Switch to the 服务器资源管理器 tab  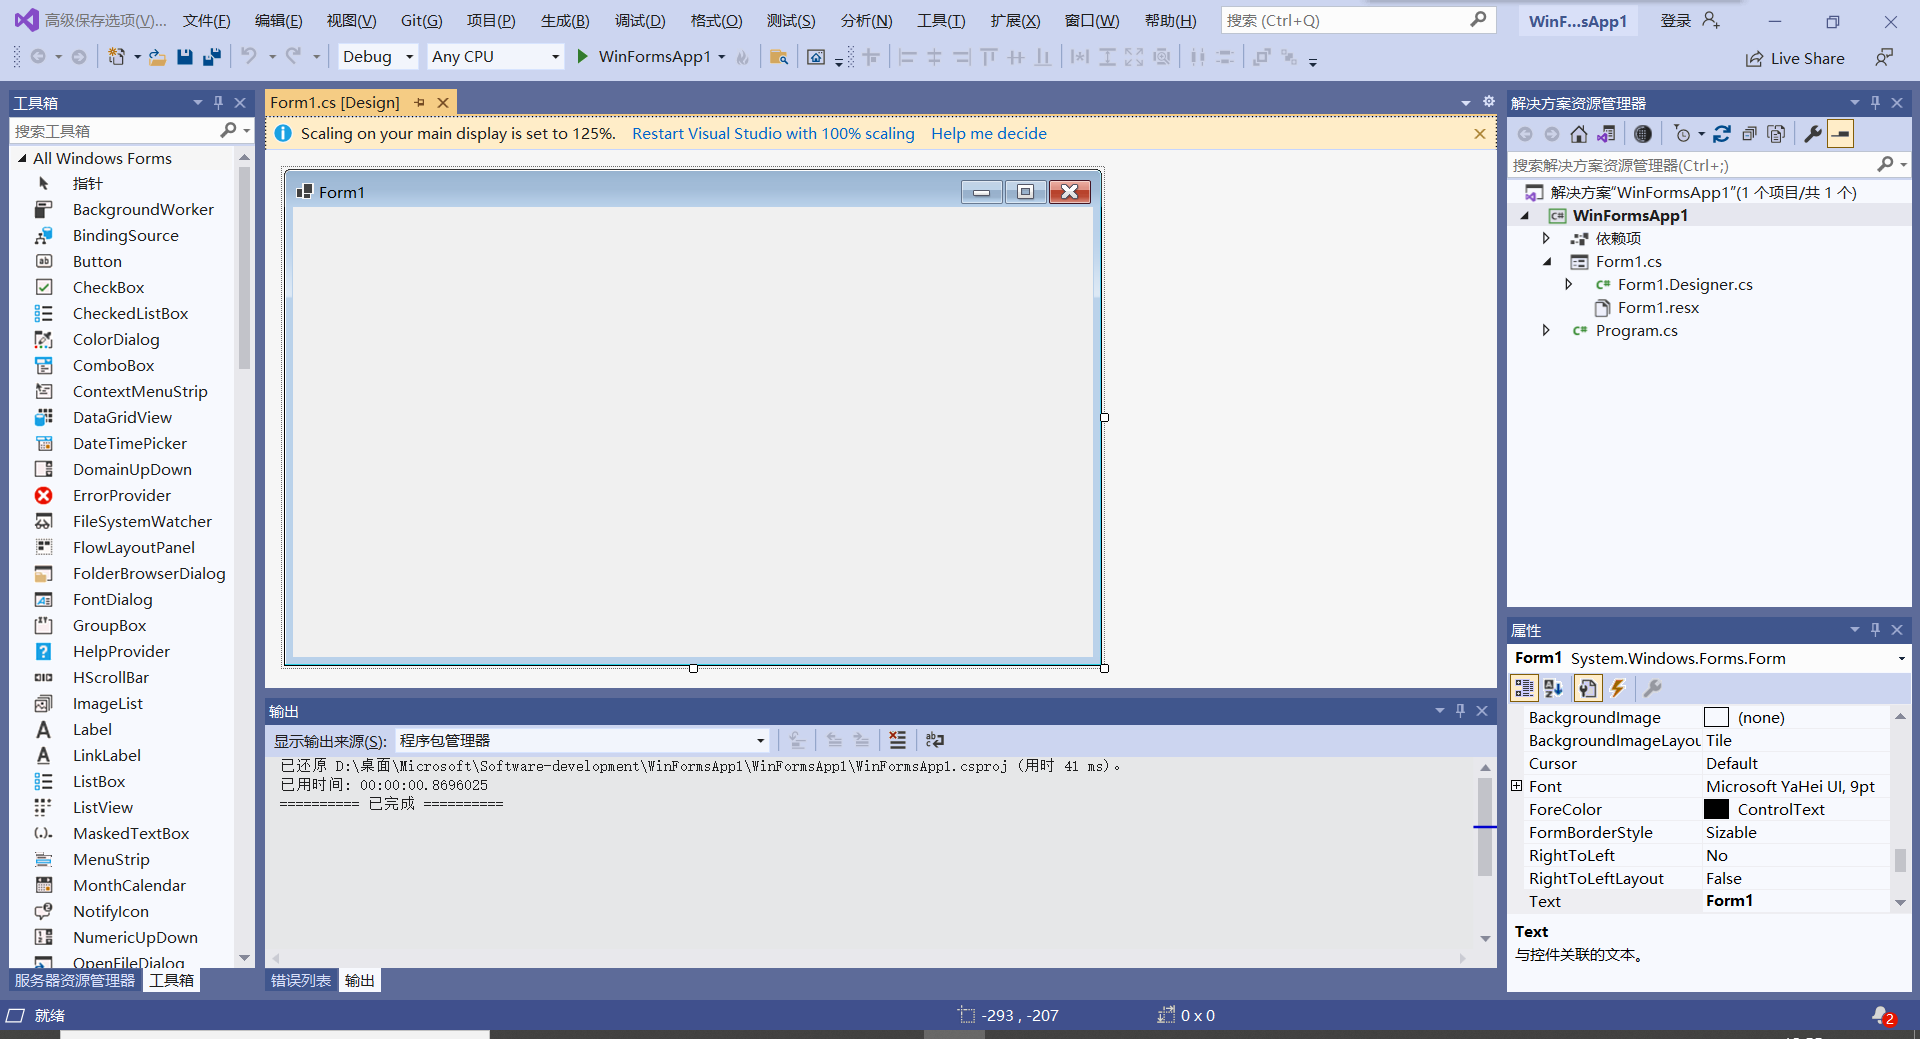click(x=75, y=980)
